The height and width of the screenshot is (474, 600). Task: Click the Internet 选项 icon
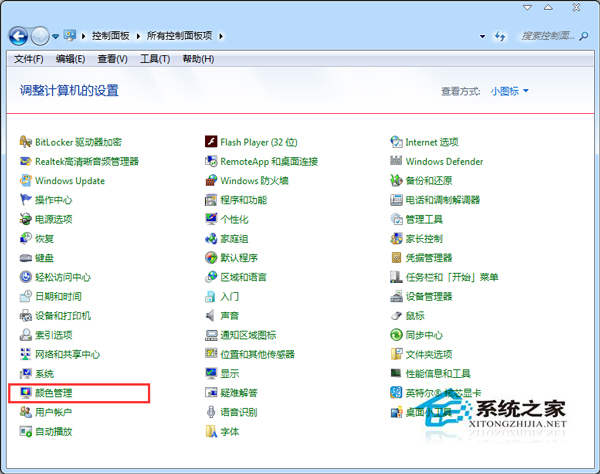coord(396,142)
